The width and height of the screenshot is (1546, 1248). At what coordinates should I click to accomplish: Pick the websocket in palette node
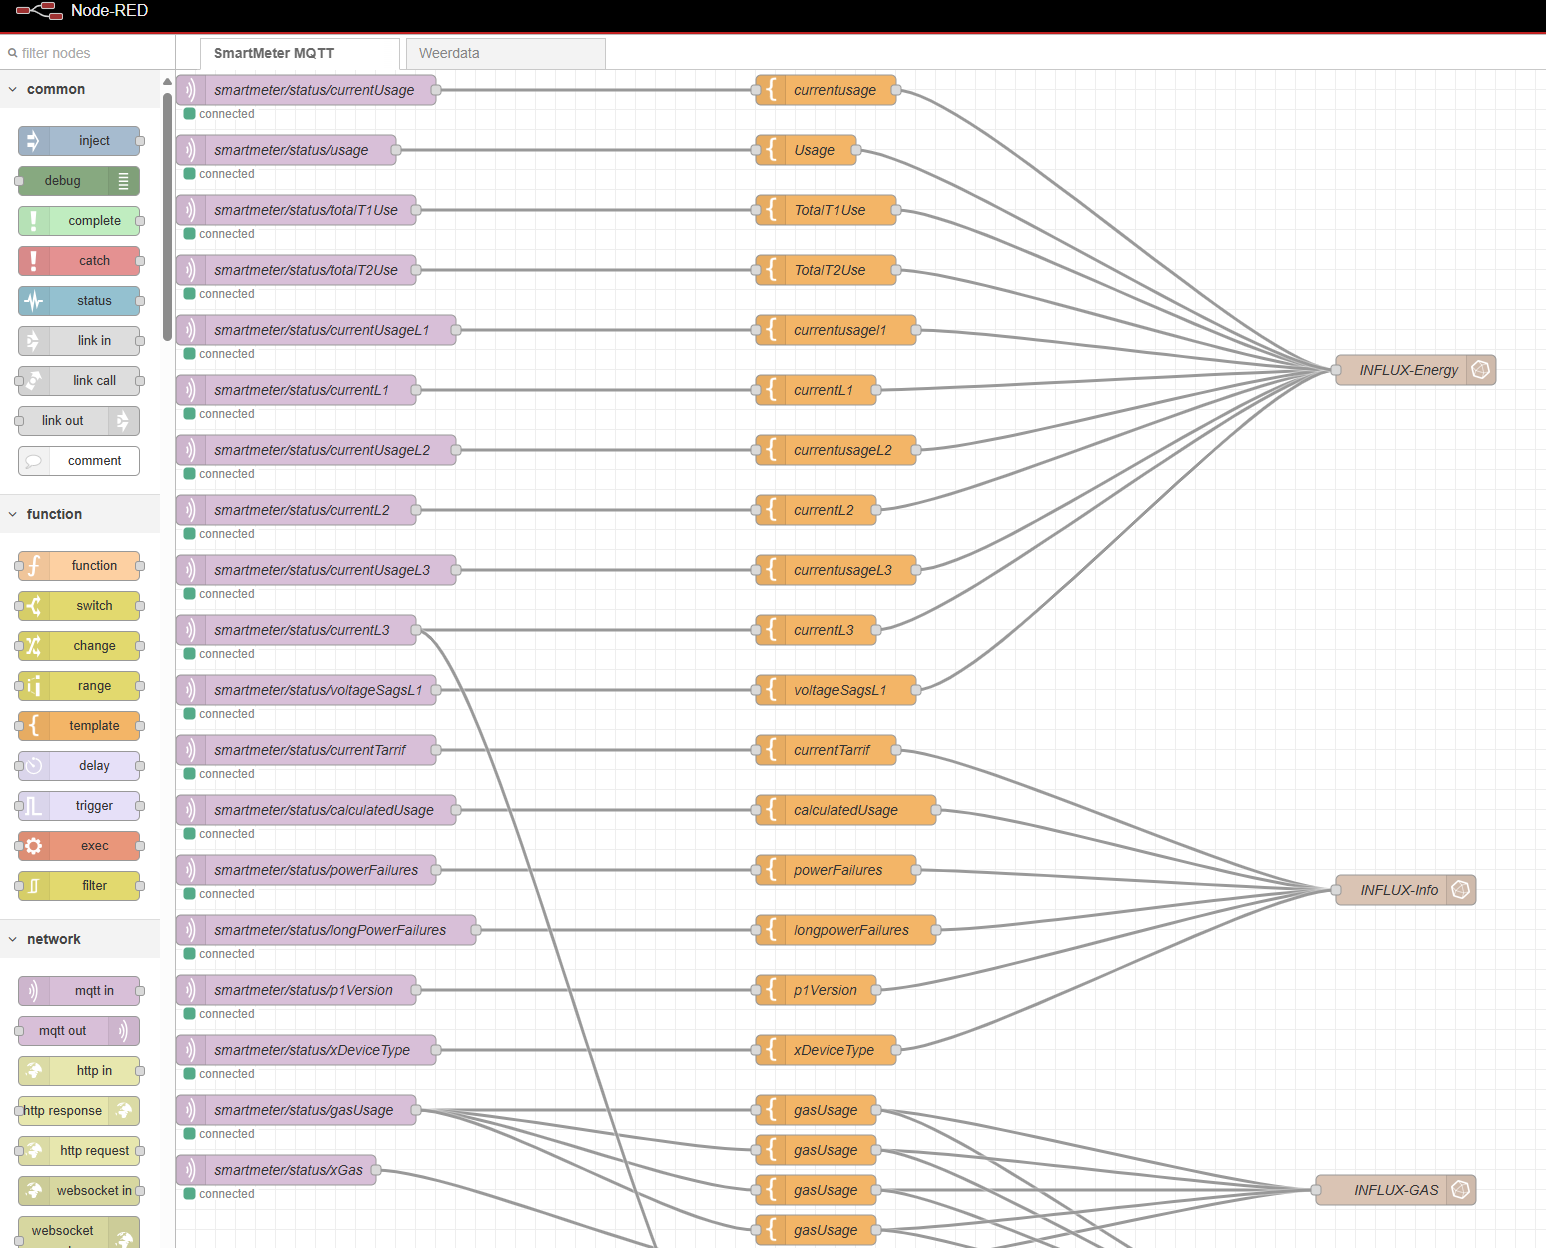(79, 1191)
